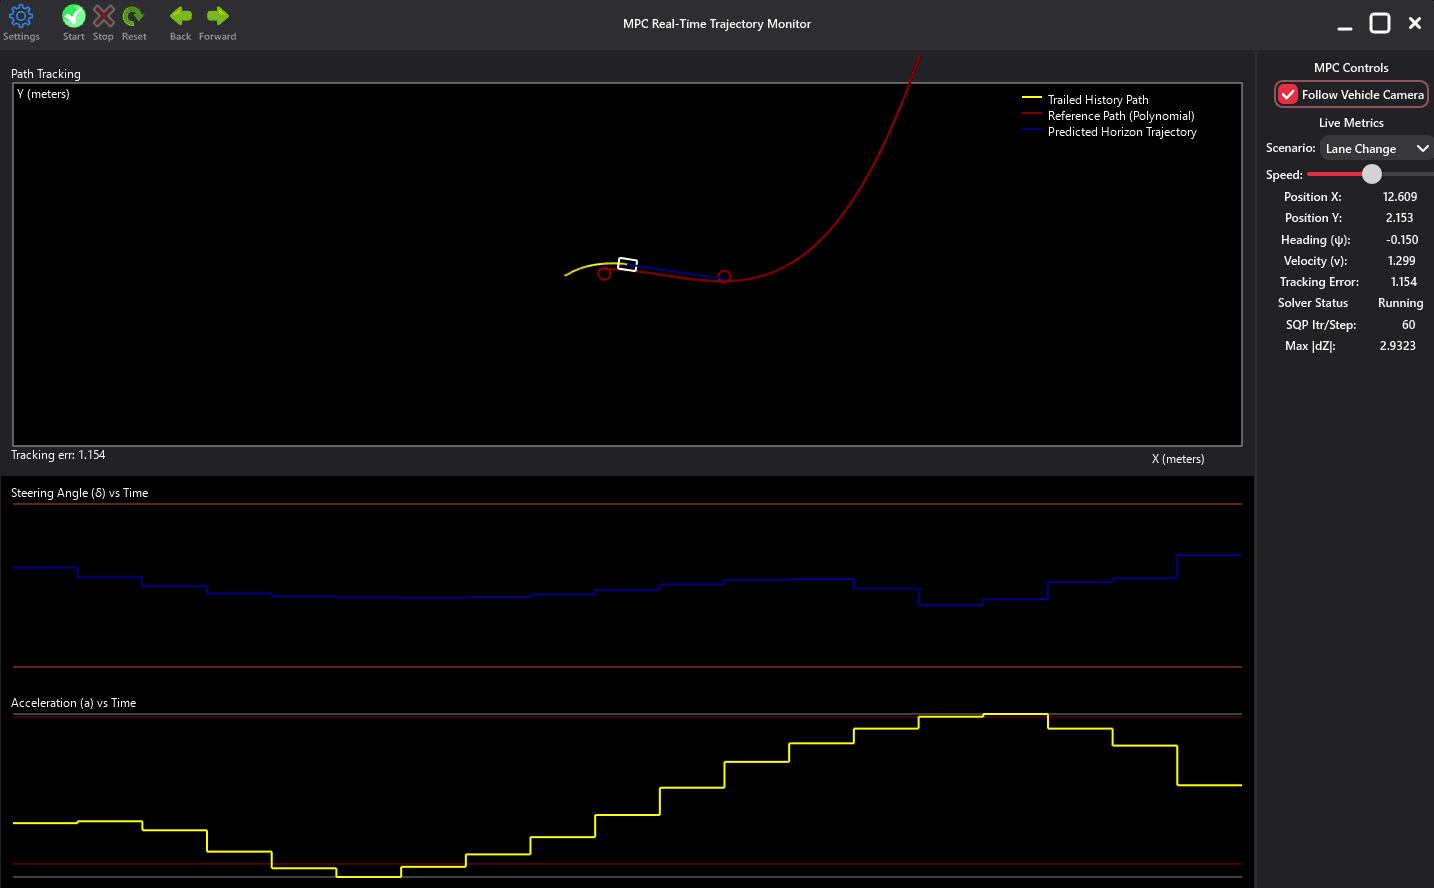
Task: Open the Scenario dropdown showing Lane Change
Action: coord(1377,148)
